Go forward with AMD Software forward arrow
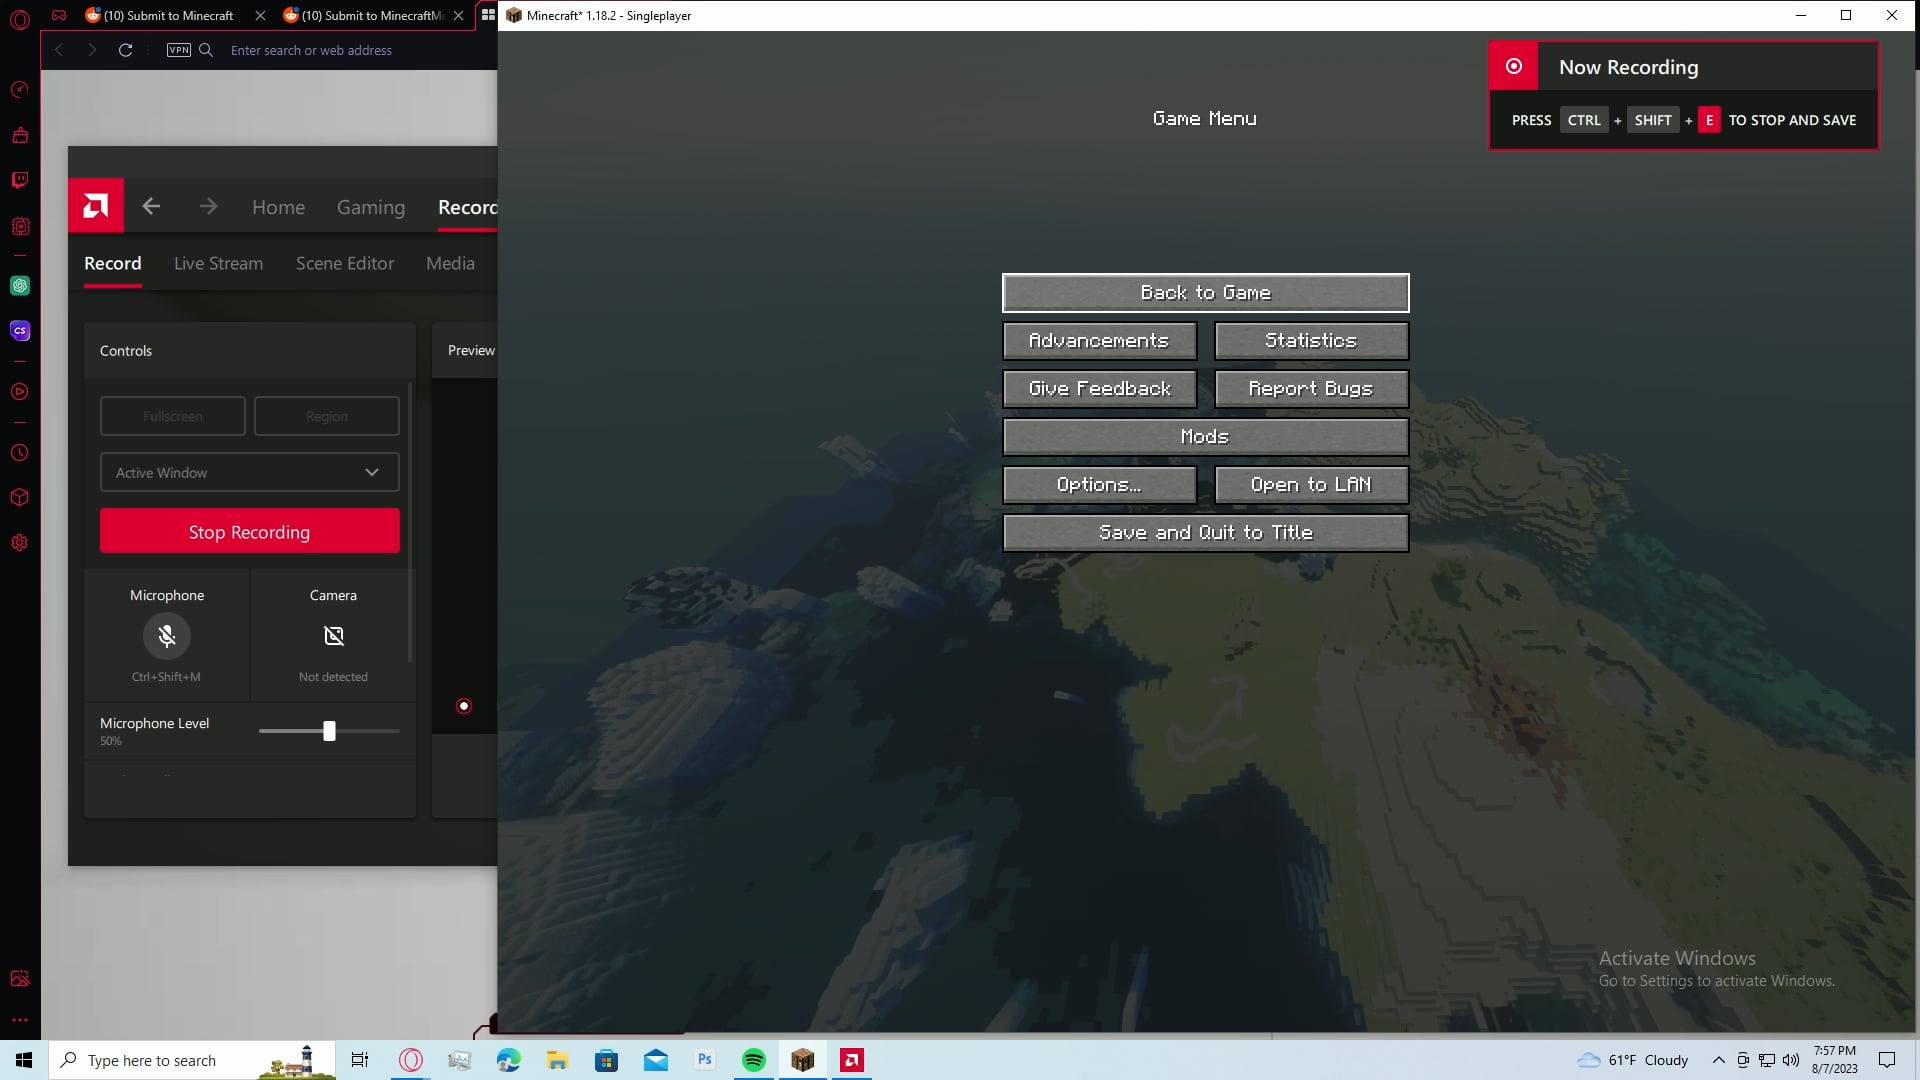The width and height of the screenshot is (1920, 1080). [208, 206]
